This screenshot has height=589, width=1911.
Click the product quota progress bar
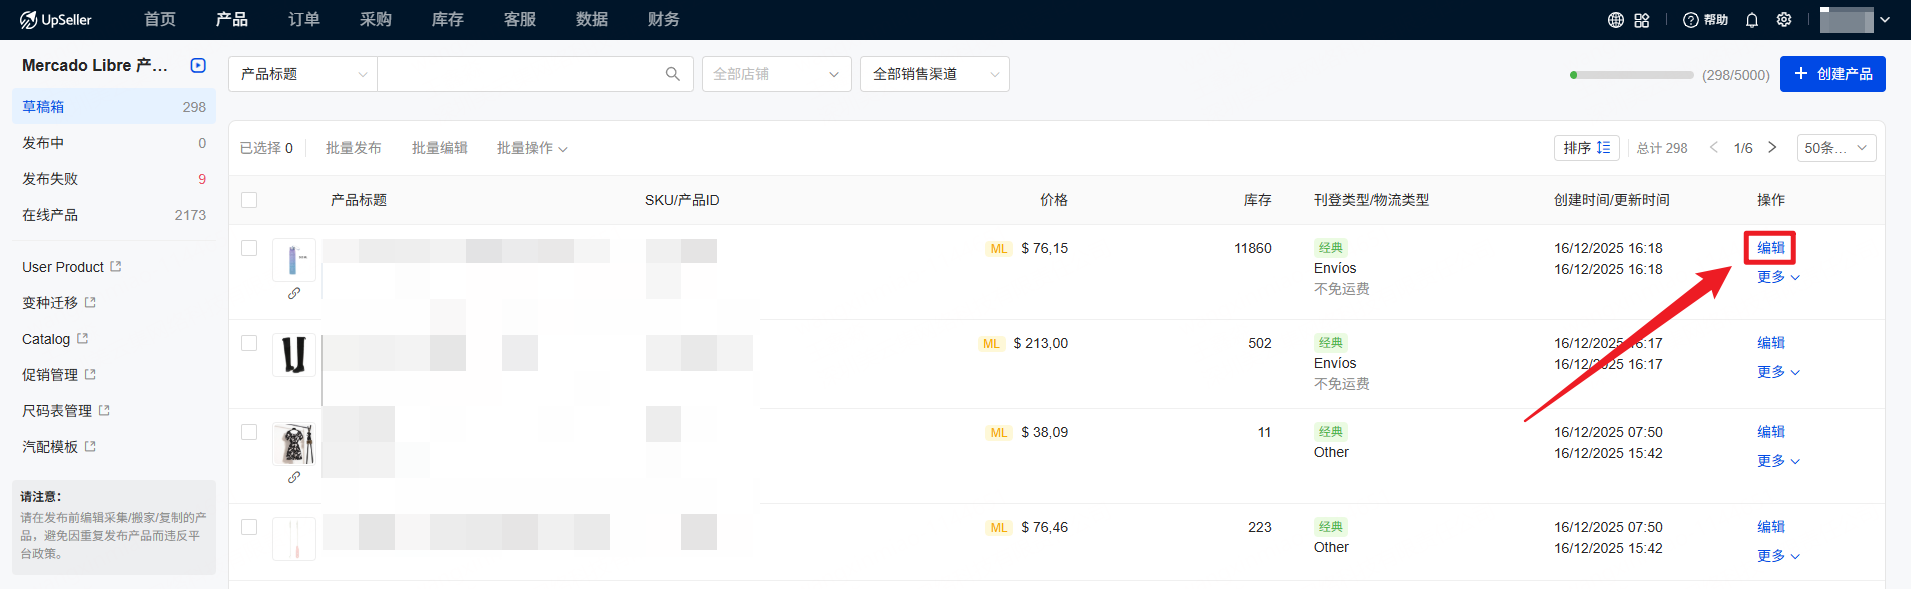coord(1631,75)
